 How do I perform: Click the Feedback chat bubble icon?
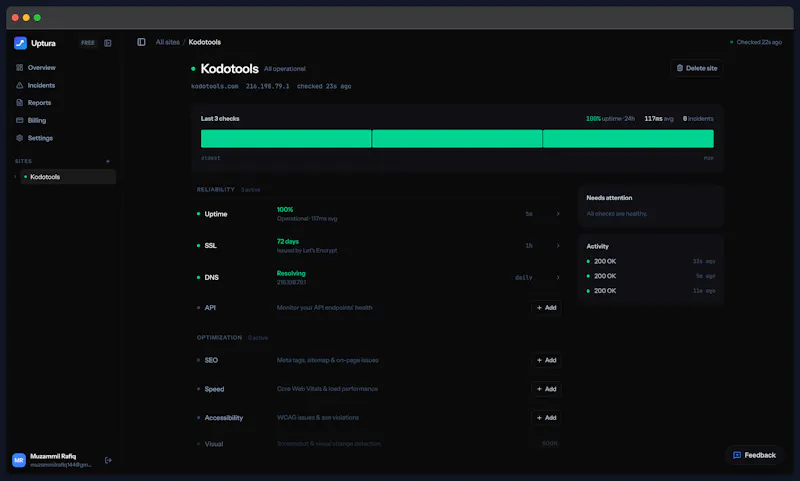737,455
